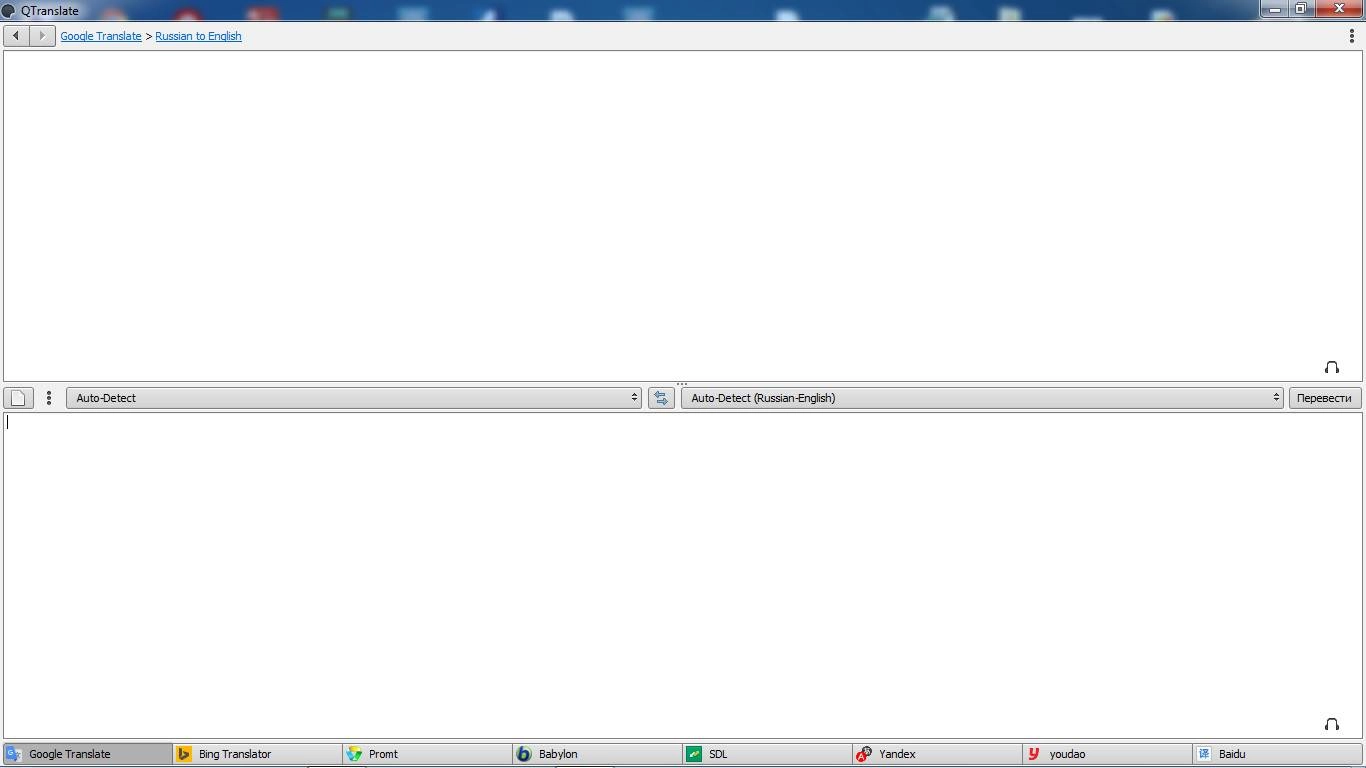This screenshot has height=768, width=1366.
Task: Open the three-dot menu beside the clear button
Action: click(49, 398)
